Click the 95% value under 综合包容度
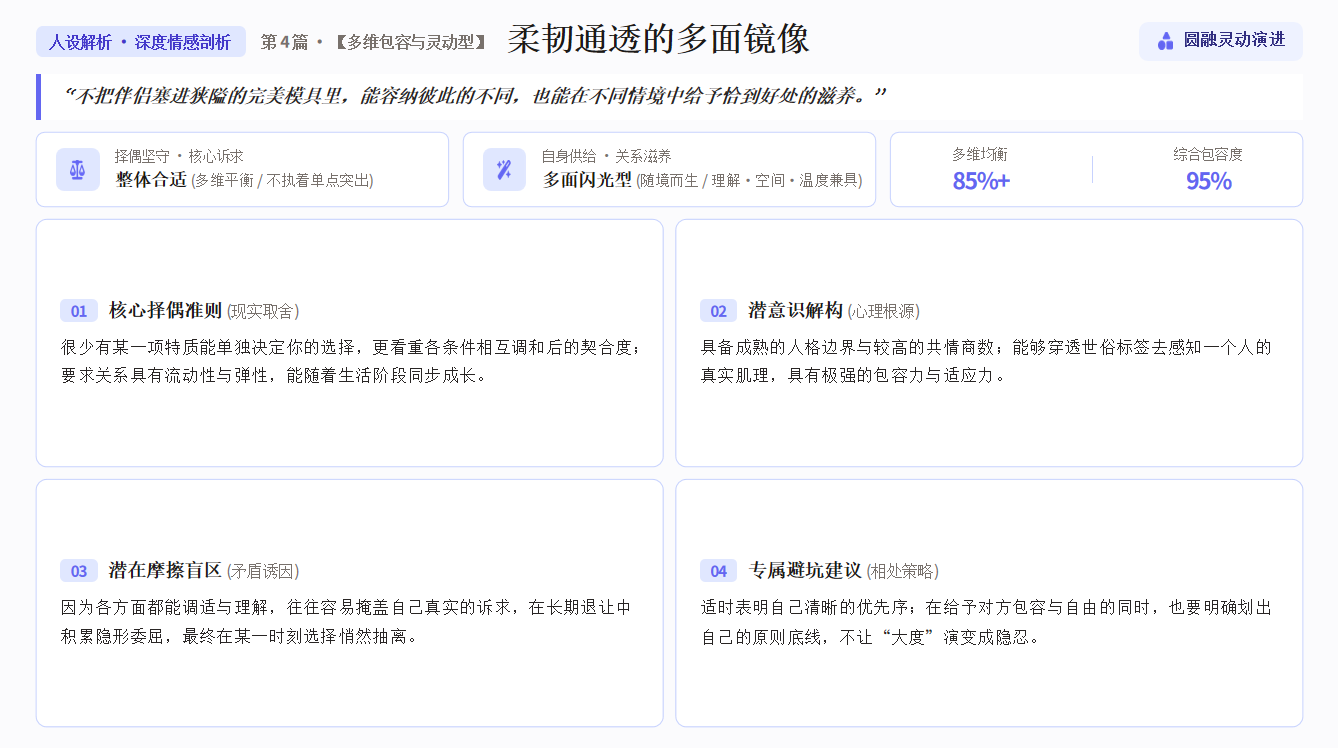The height and width of the screenshot is (748, 1338). [x=1208, y=181]
